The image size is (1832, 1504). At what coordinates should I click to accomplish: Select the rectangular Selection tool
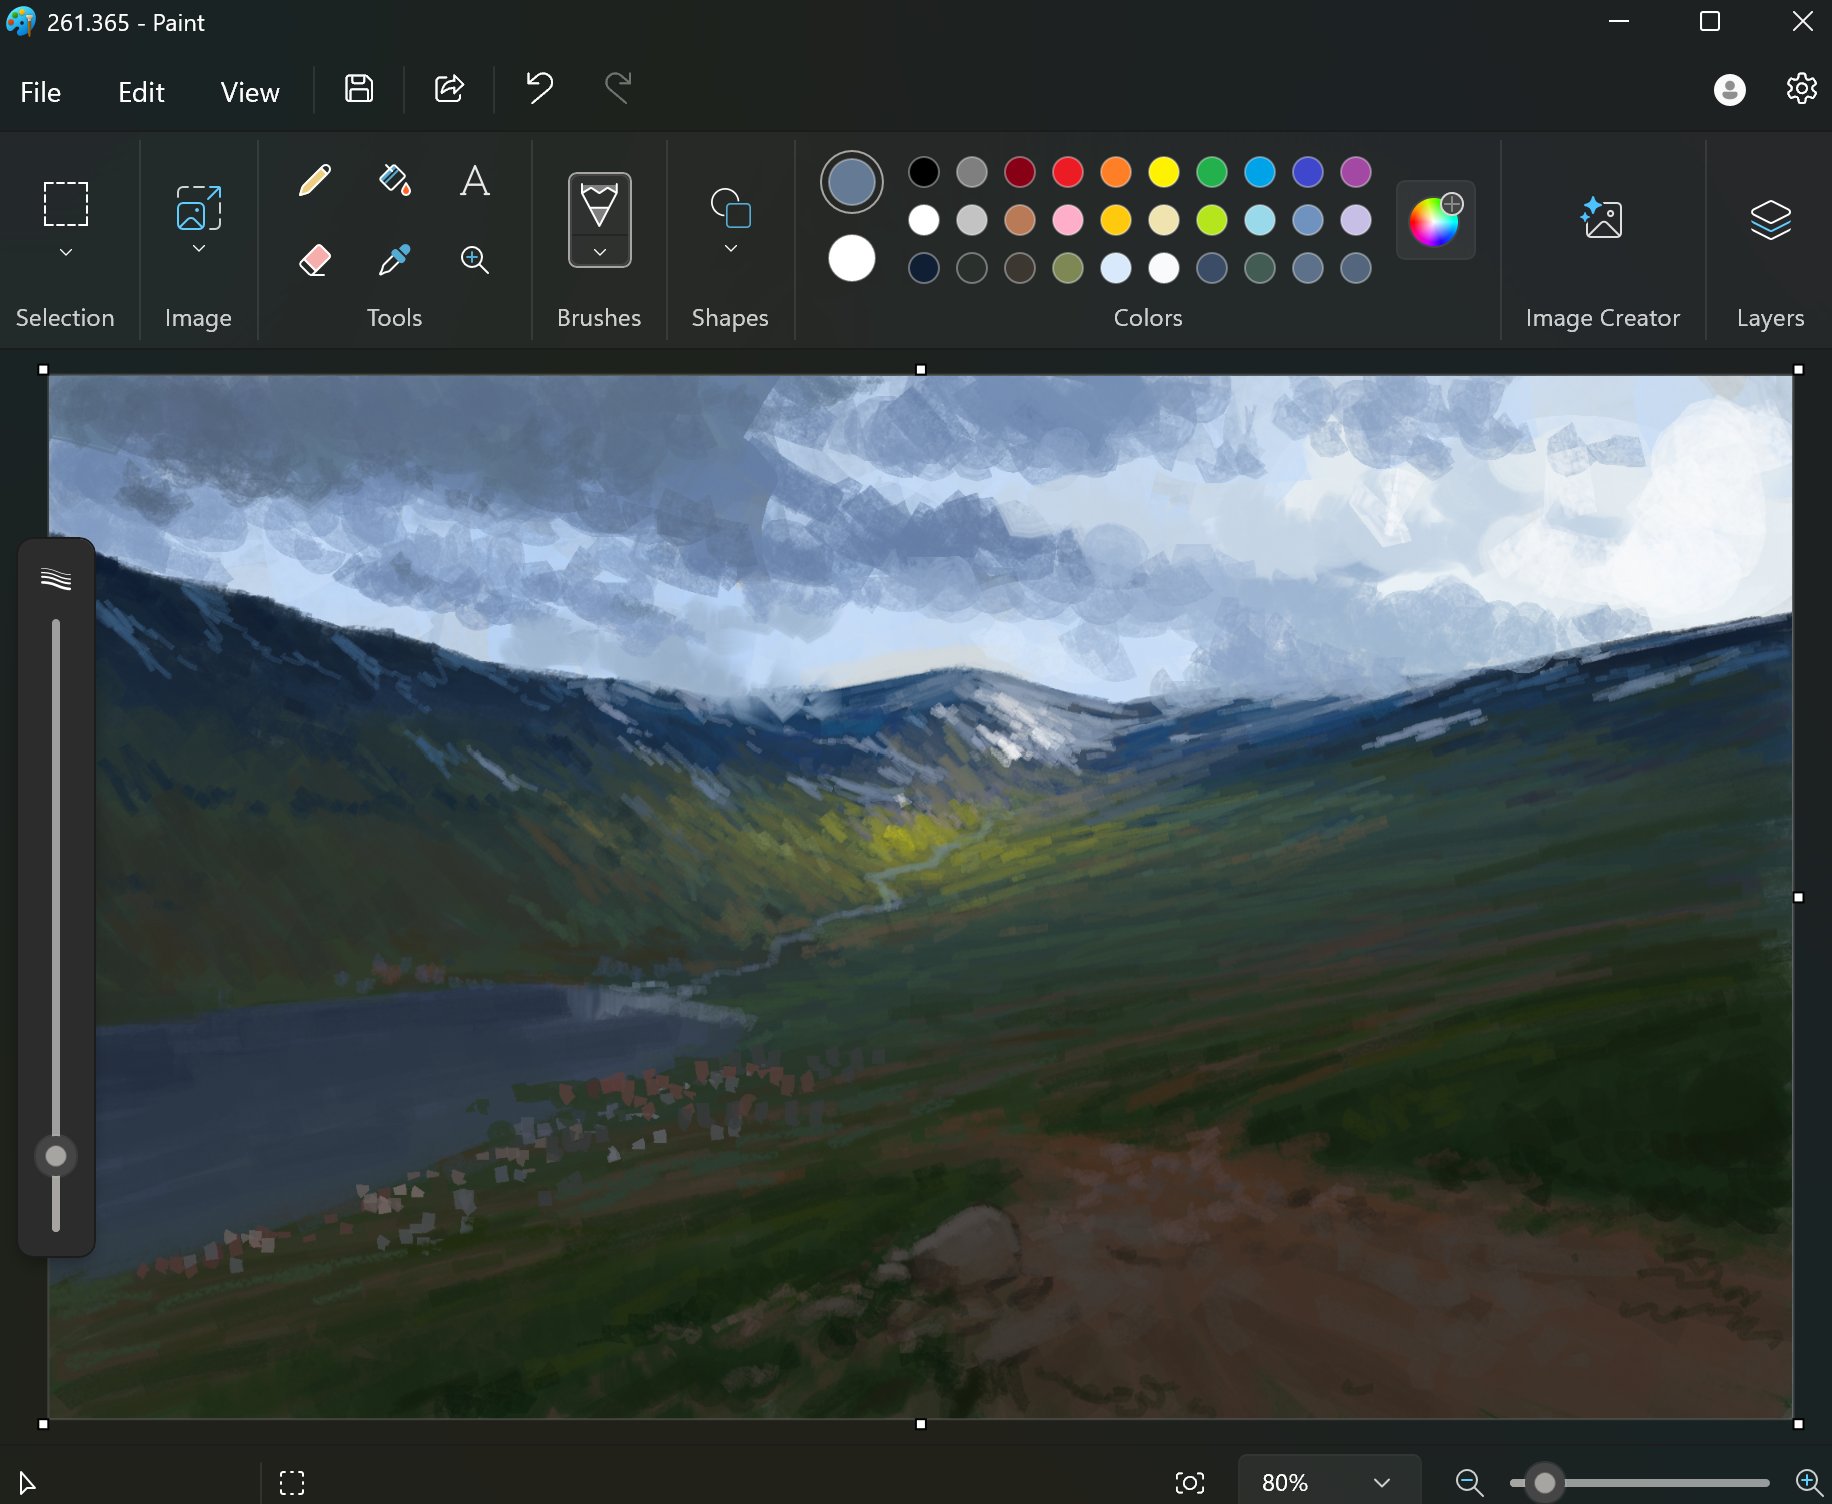pos(65,204)
